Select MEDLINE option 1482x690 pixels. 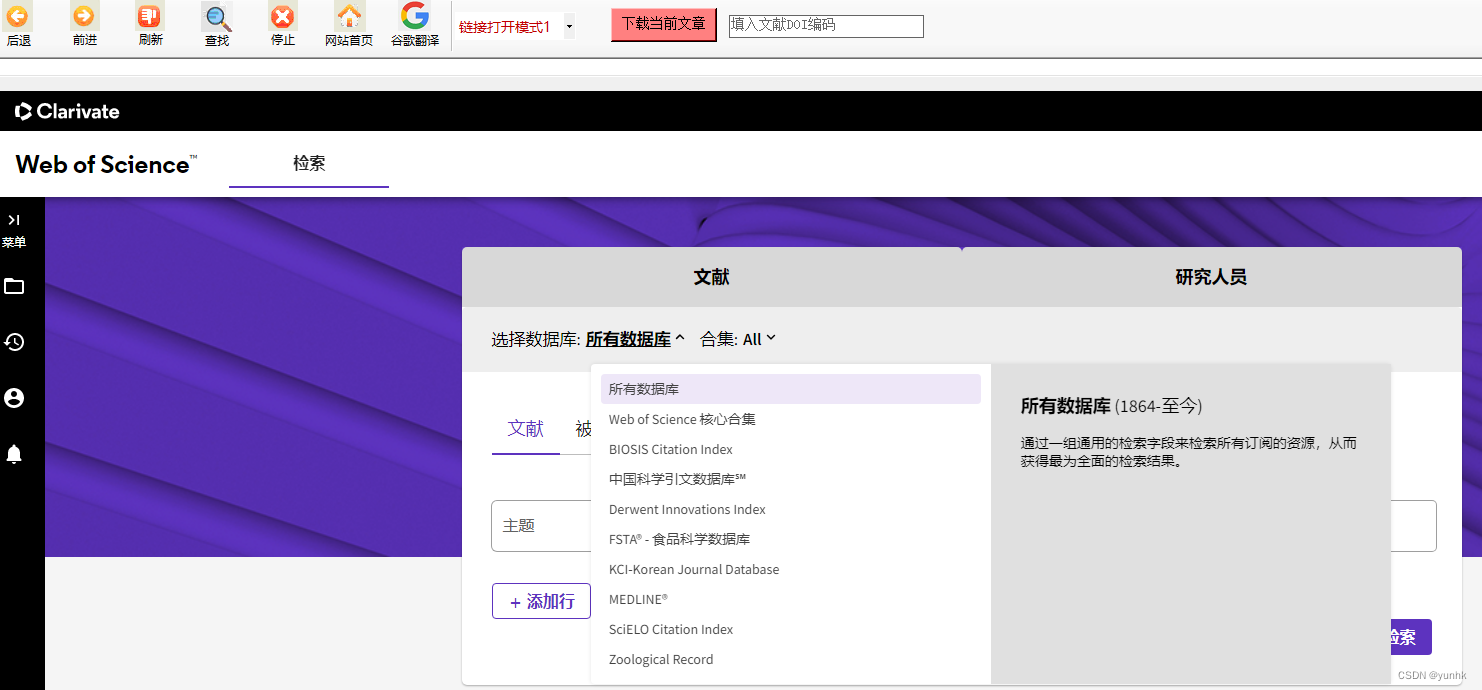tap(791, 599)
